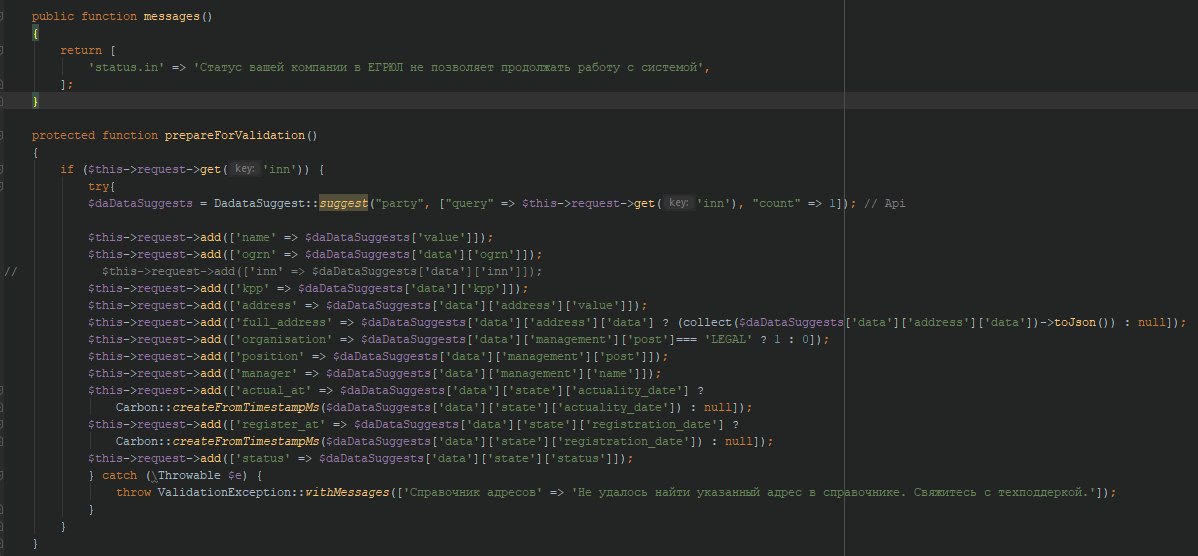Click the try keyword
The width and height of the screenshot is (1198, 556).
99,186
